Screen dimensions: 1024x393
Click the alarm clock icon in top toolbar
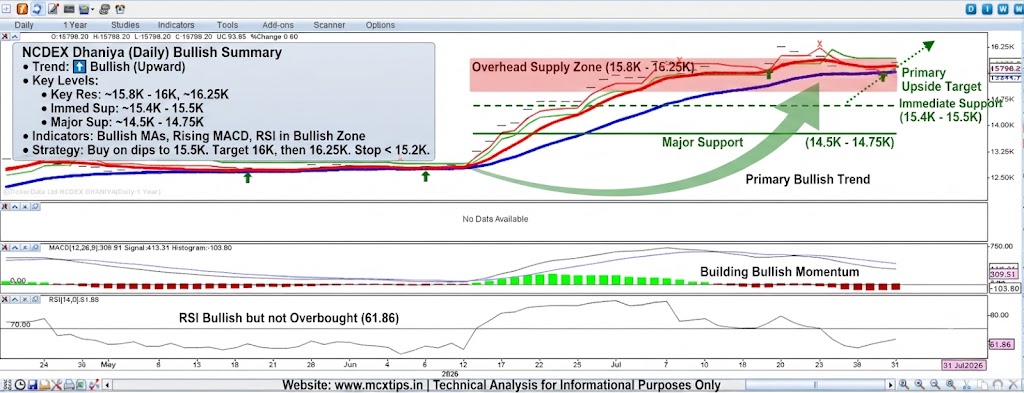coord(120,9)
